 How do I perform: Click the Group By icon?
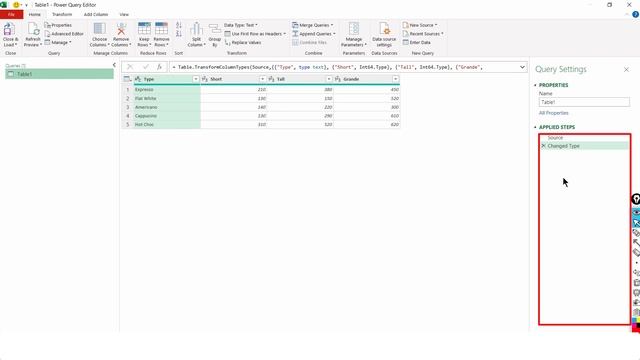tap(215, 29)
